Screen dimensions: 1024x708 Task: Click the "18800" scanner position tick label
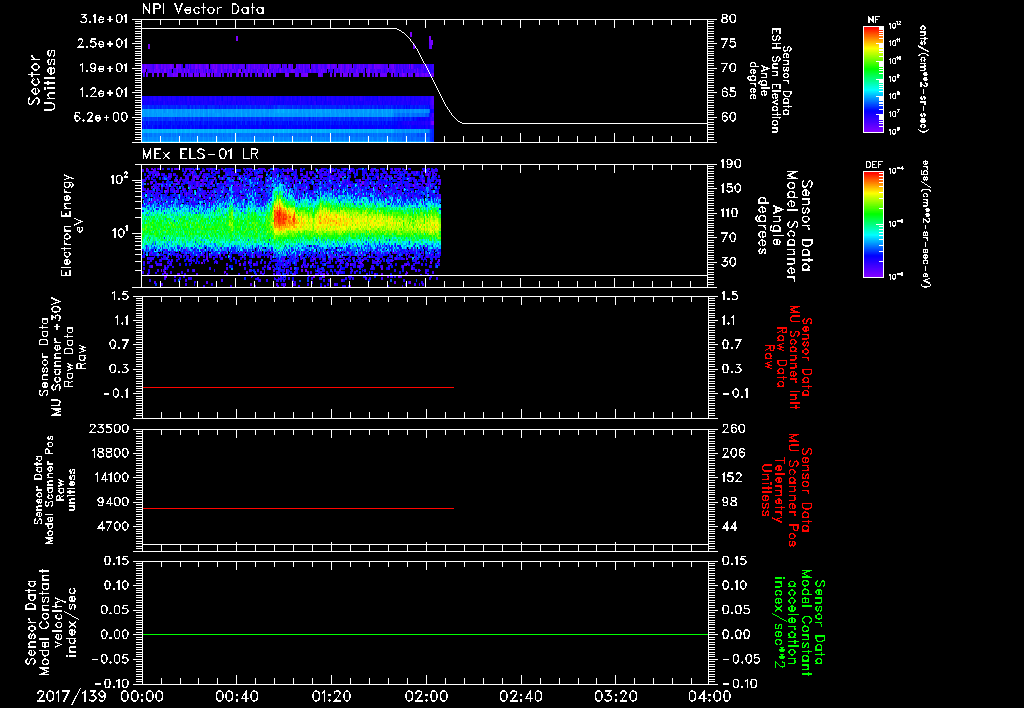point(108,453)
